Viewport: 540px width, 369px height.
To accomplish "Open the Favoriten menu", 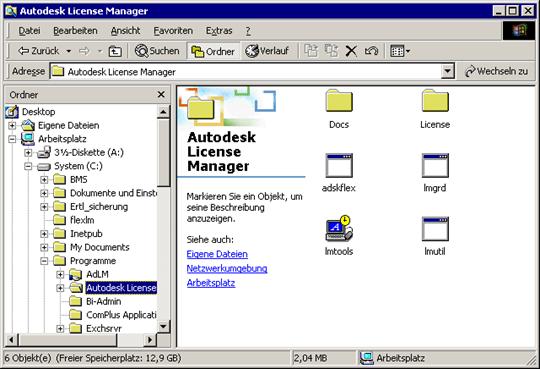I will click(173, 31).
